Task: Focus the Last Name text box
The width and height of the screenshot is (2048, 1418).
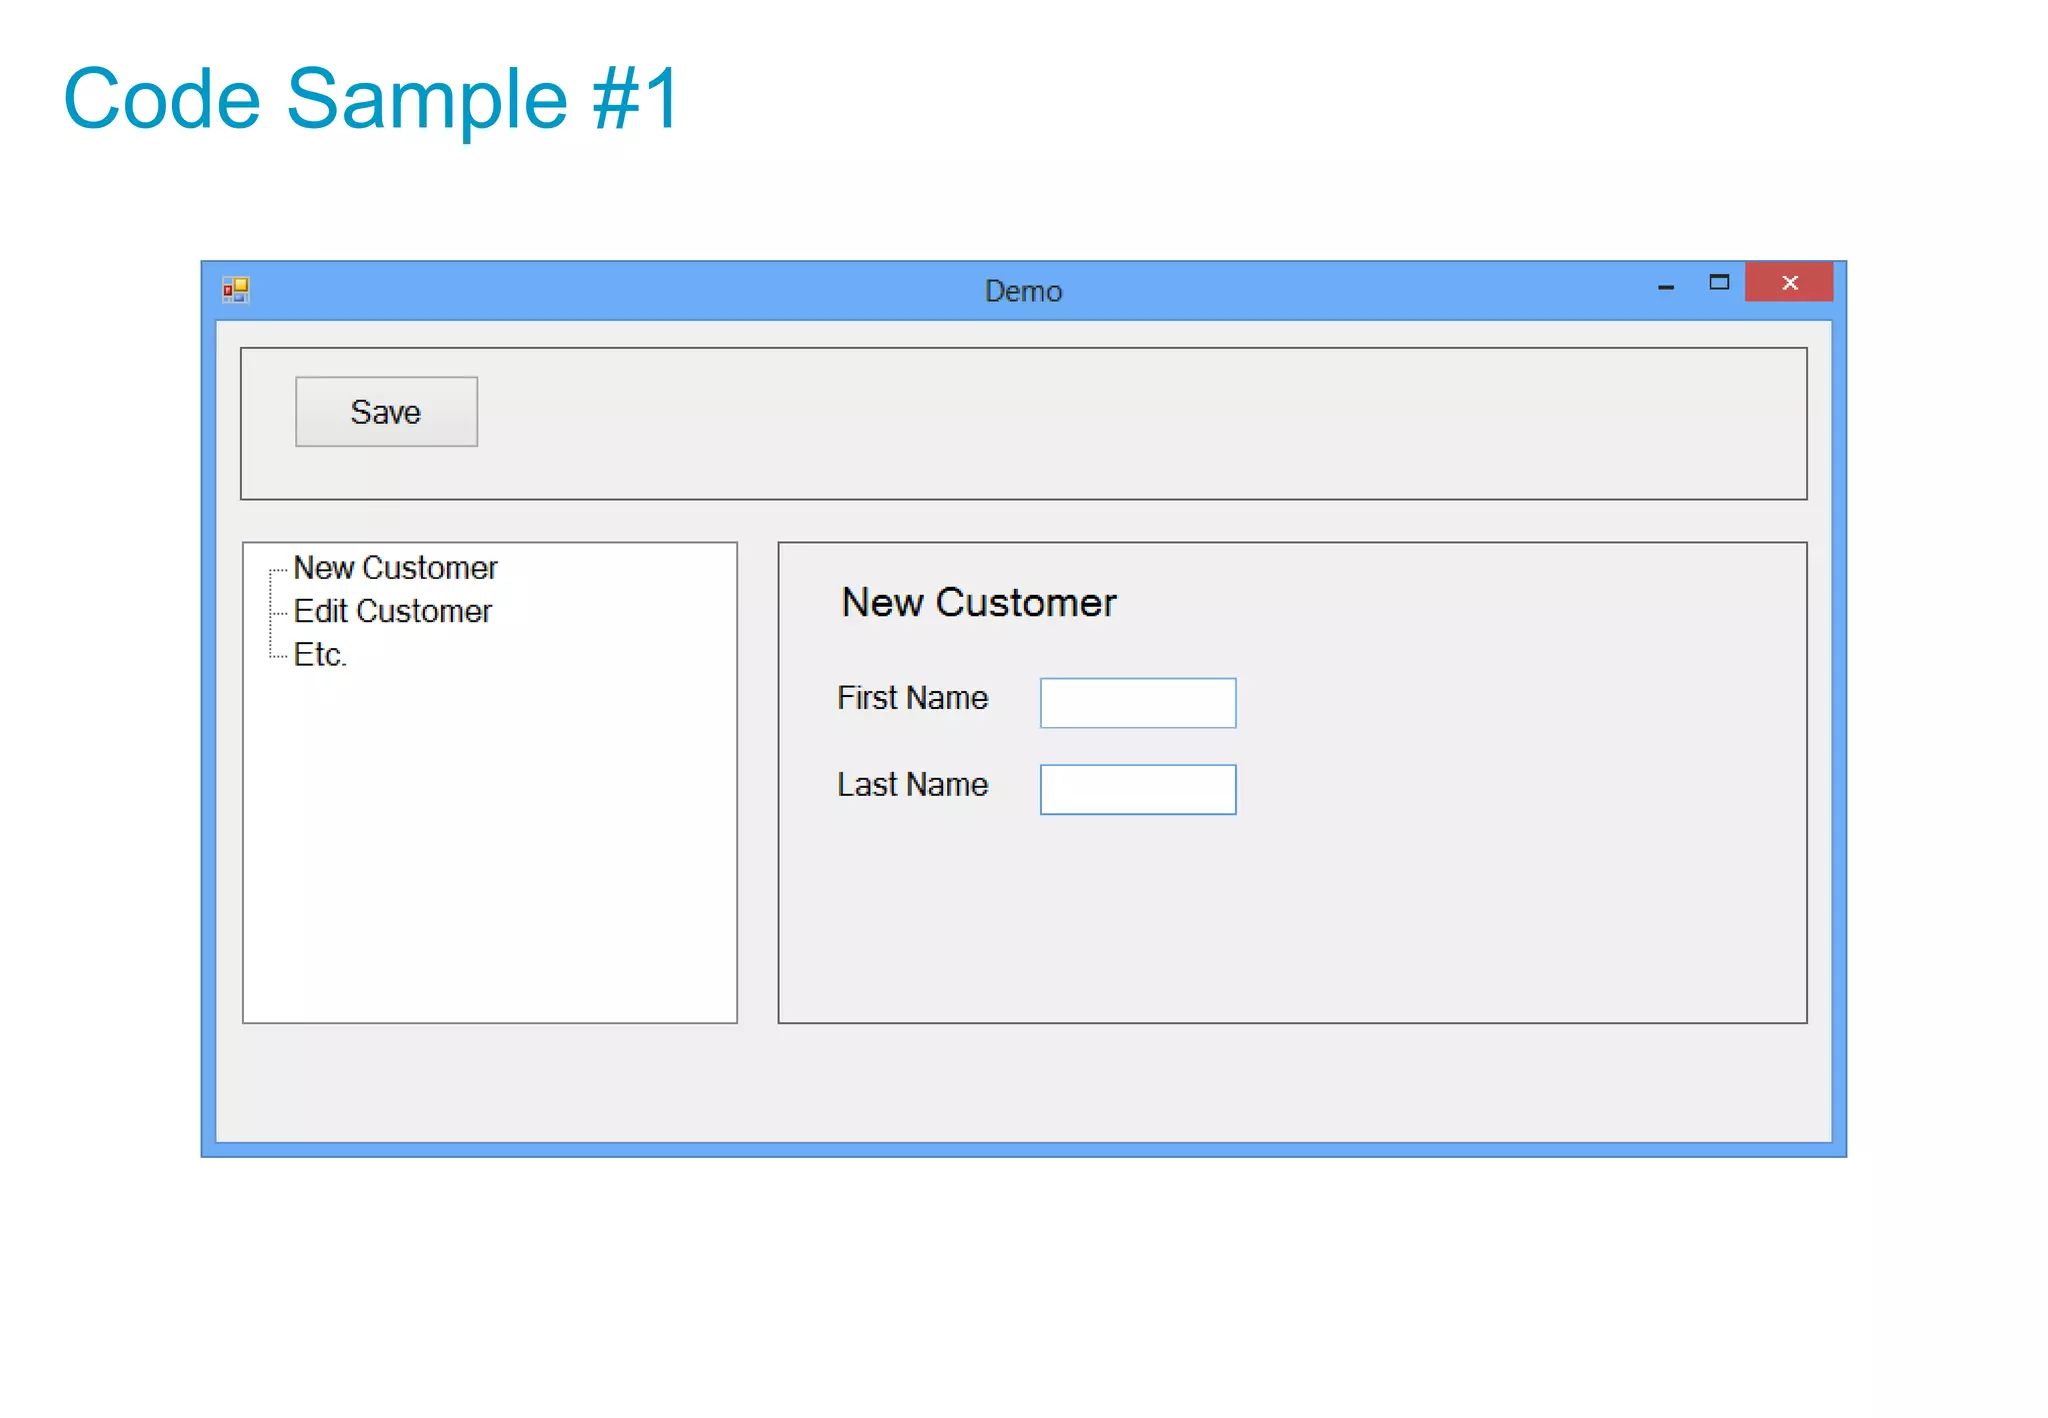Action: [1138, 790]
